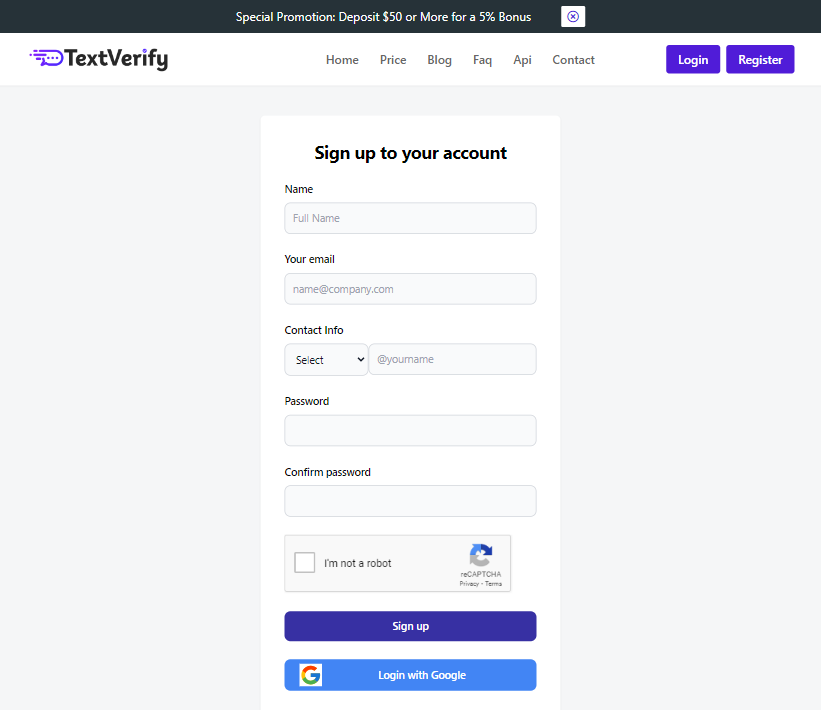This screenshot has height=710, width=821.
Task: Open the Contact Info Select dropdown
Action: tap(326, 360)
